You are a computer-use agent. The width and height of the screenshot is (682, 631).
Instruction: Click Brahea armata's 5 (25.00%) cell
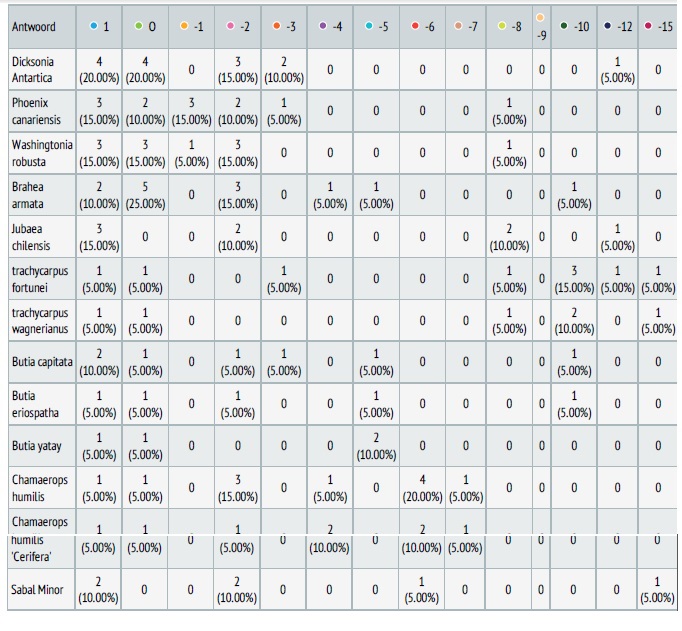point(146,195)
